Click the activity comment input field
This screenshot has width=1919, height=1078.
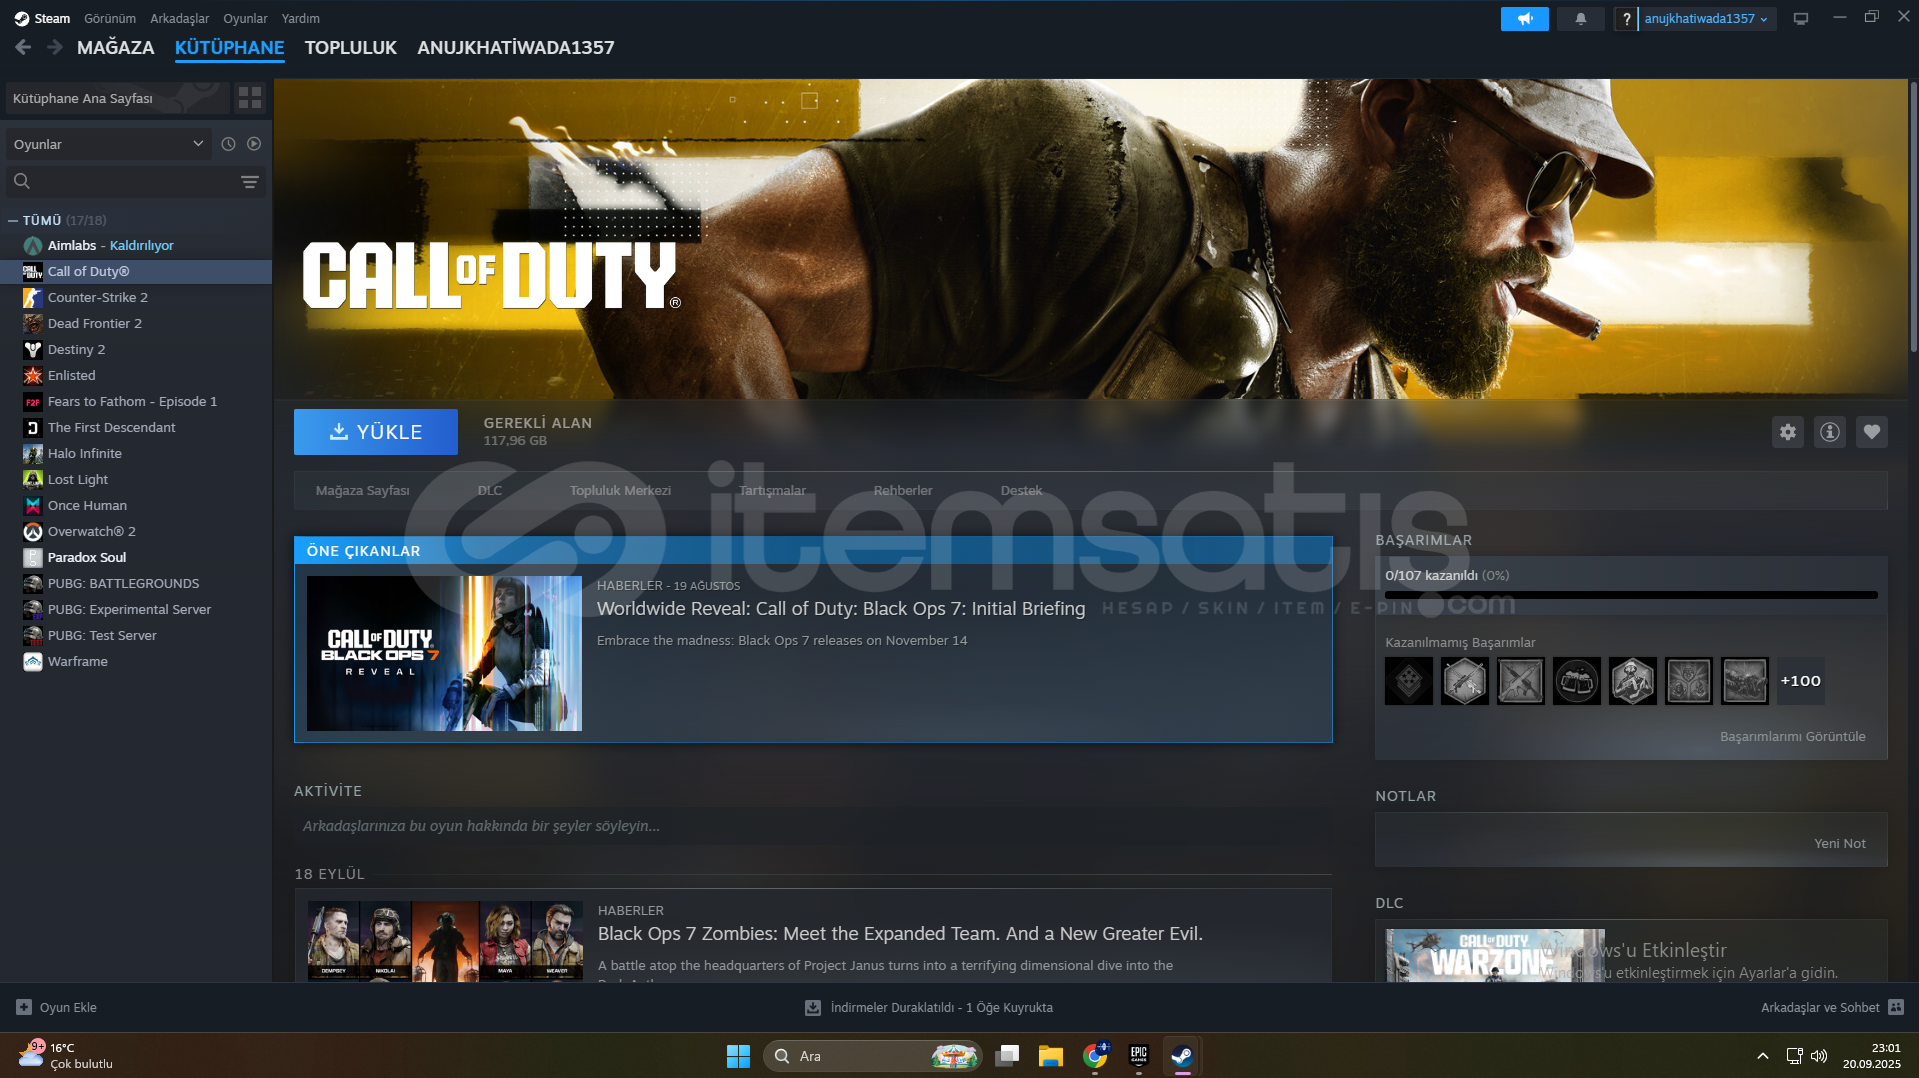tap(812, 826)
